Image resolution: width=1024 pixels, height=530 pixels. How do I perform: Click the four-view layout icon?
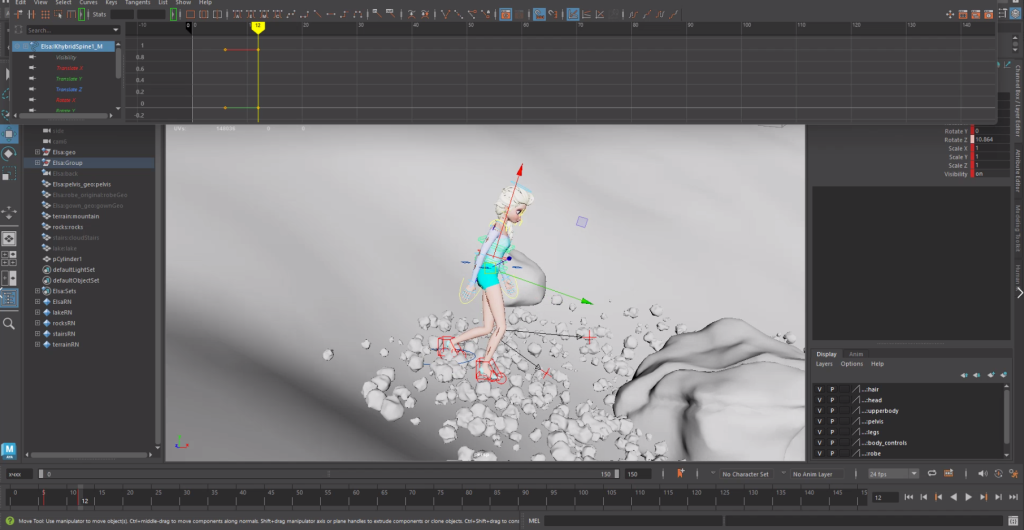click(8, 258)
